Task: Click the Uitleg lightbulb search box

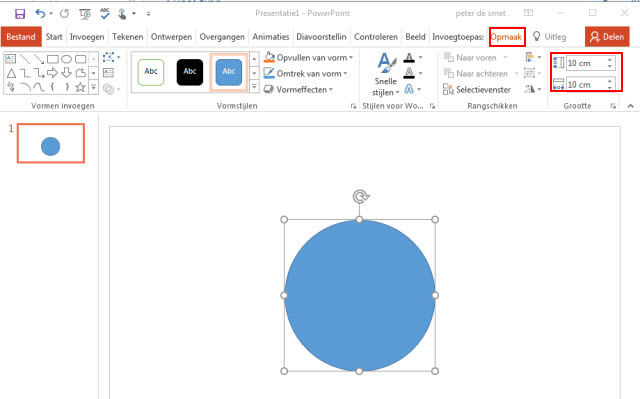Action: pos(550,37)
